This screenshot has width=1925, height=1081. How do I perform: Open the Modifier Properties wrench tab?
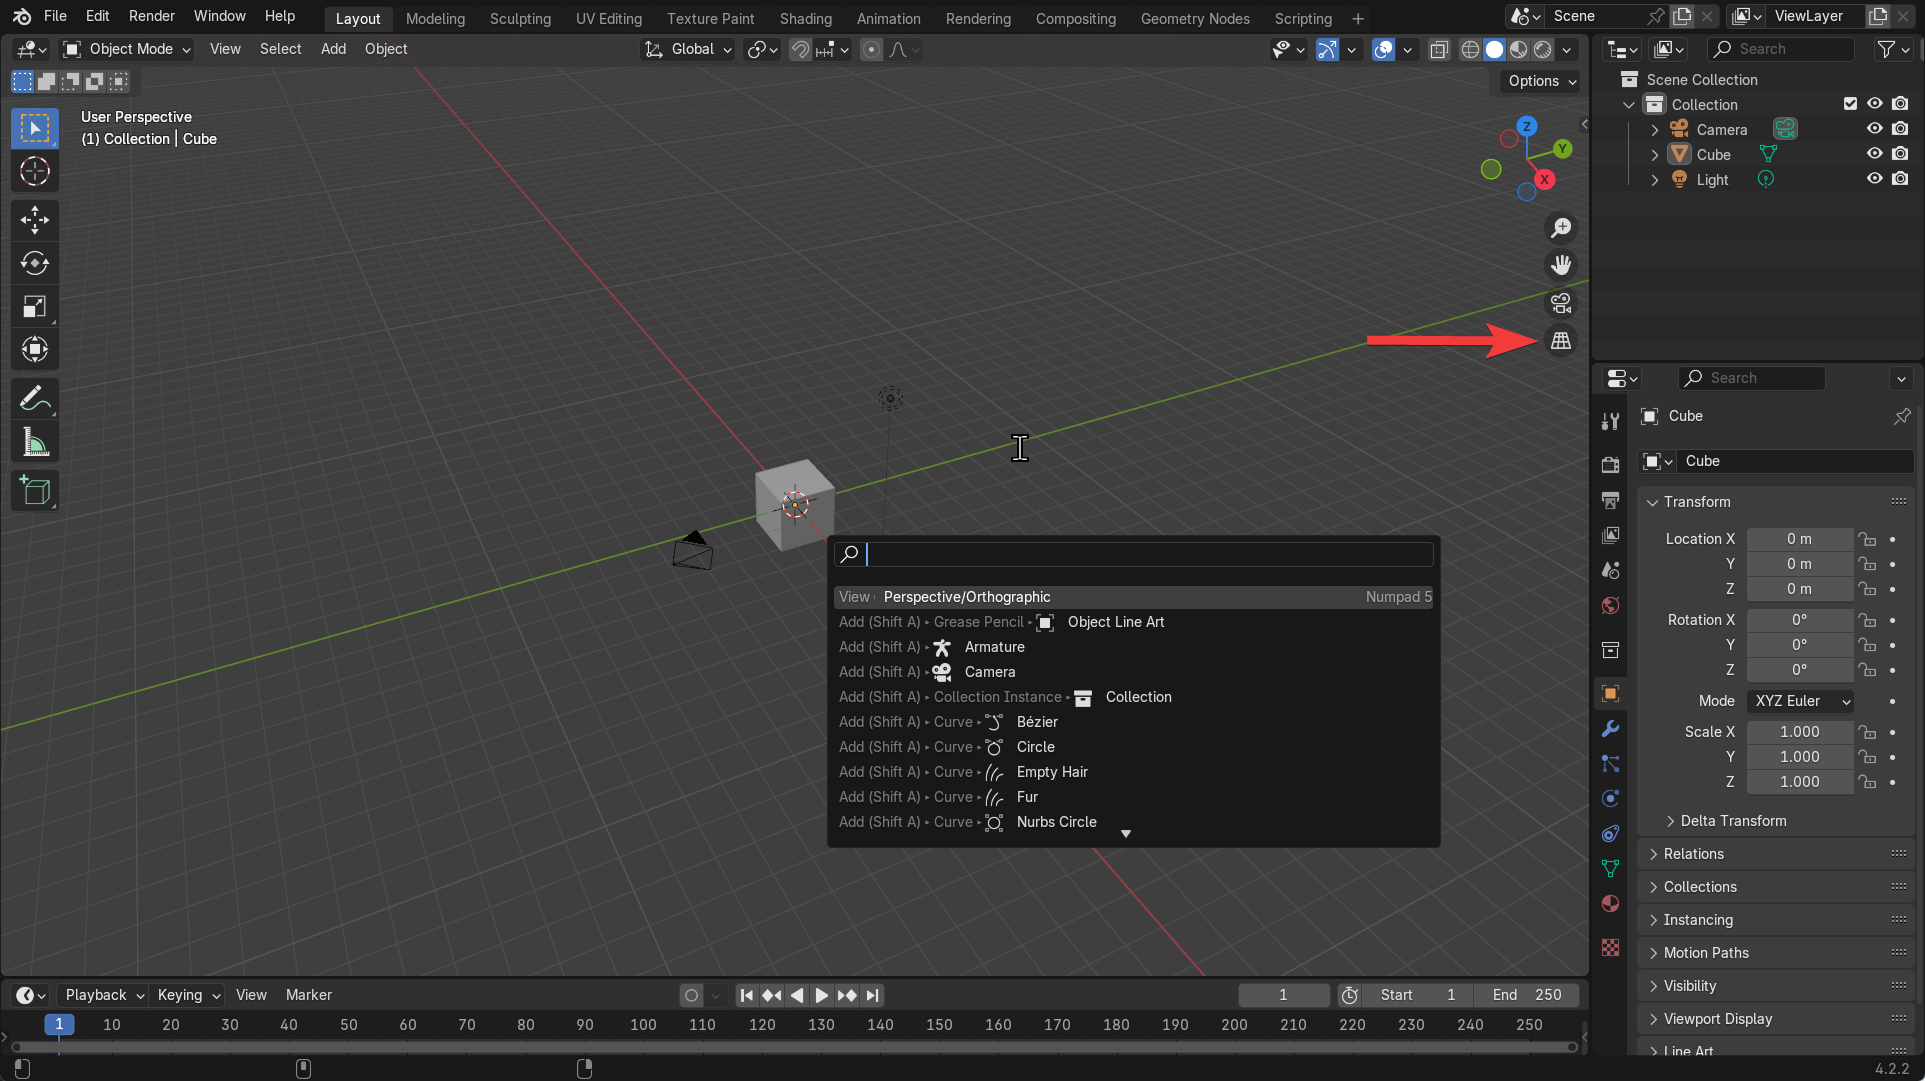[x=1610, y=729]
